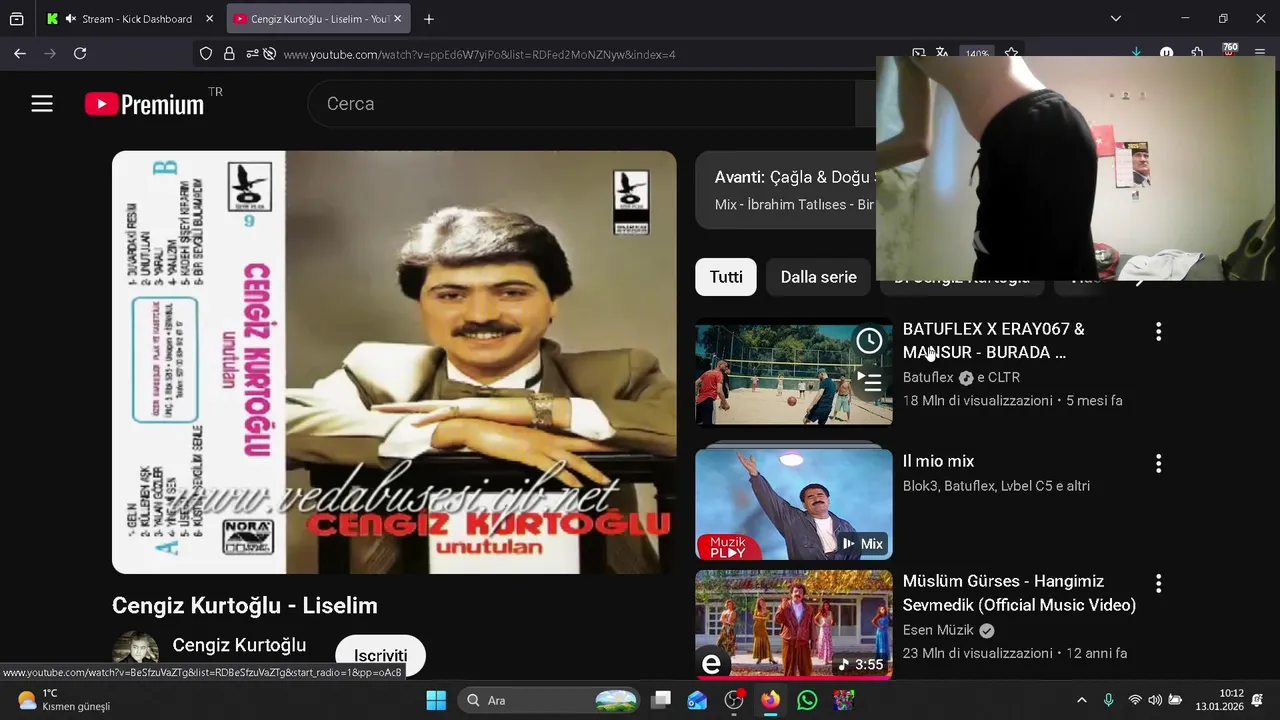1280x720 pixels.
Task: Open the Esen Müzik channel link
Action: pos(938,630)
